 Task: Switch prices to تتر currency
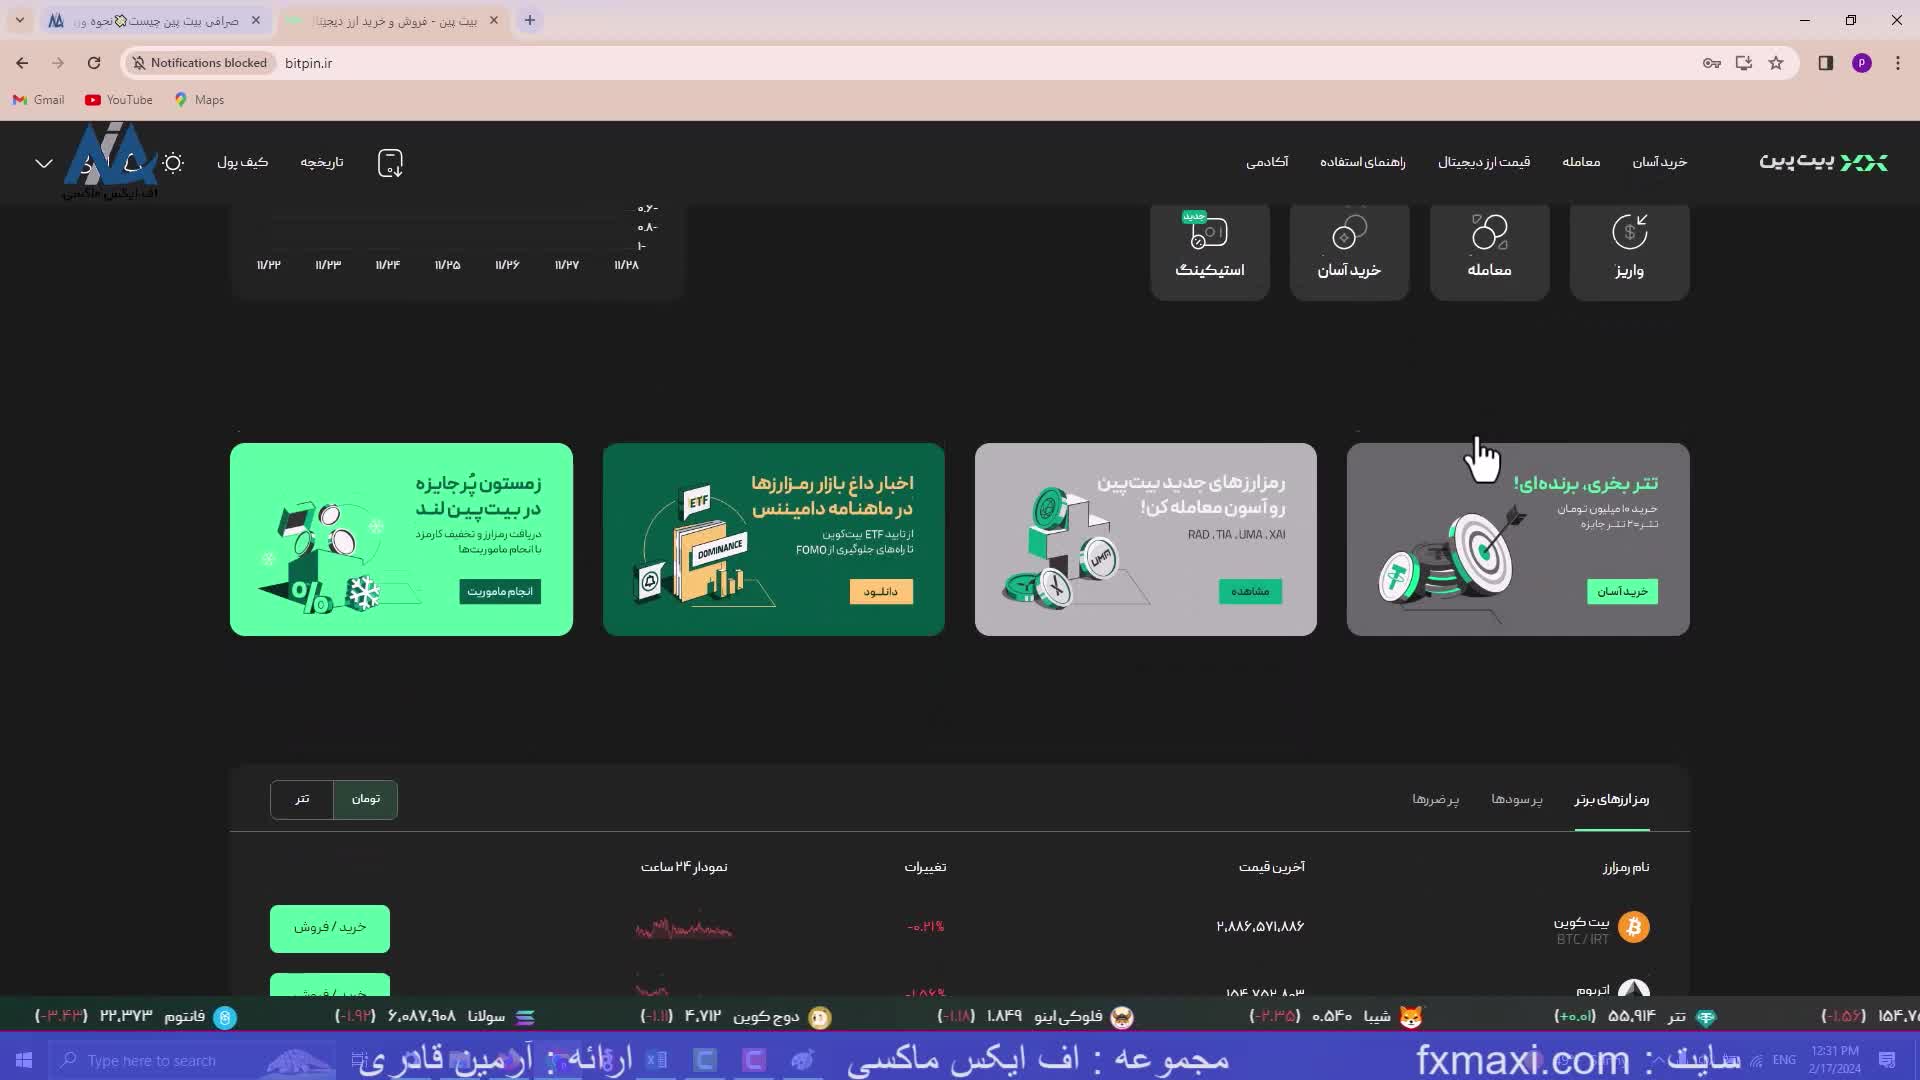coord(301,799)
